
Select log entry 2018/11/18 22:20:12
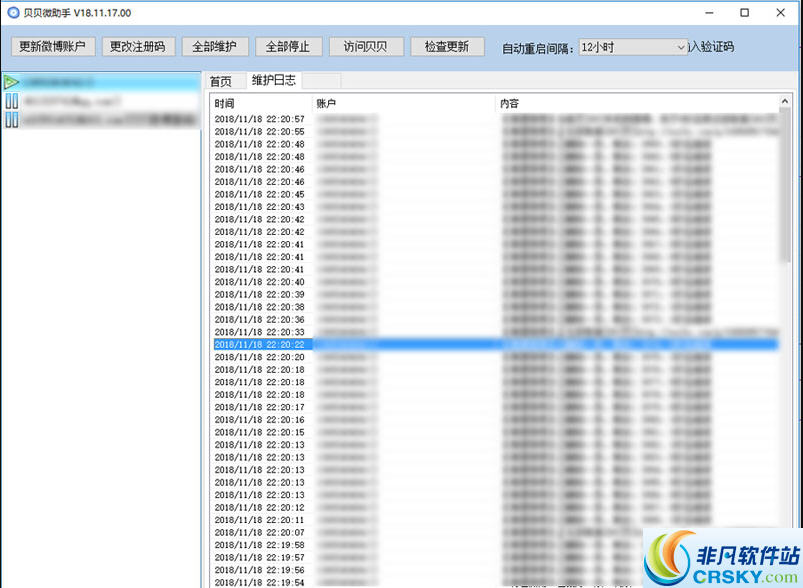495,508
